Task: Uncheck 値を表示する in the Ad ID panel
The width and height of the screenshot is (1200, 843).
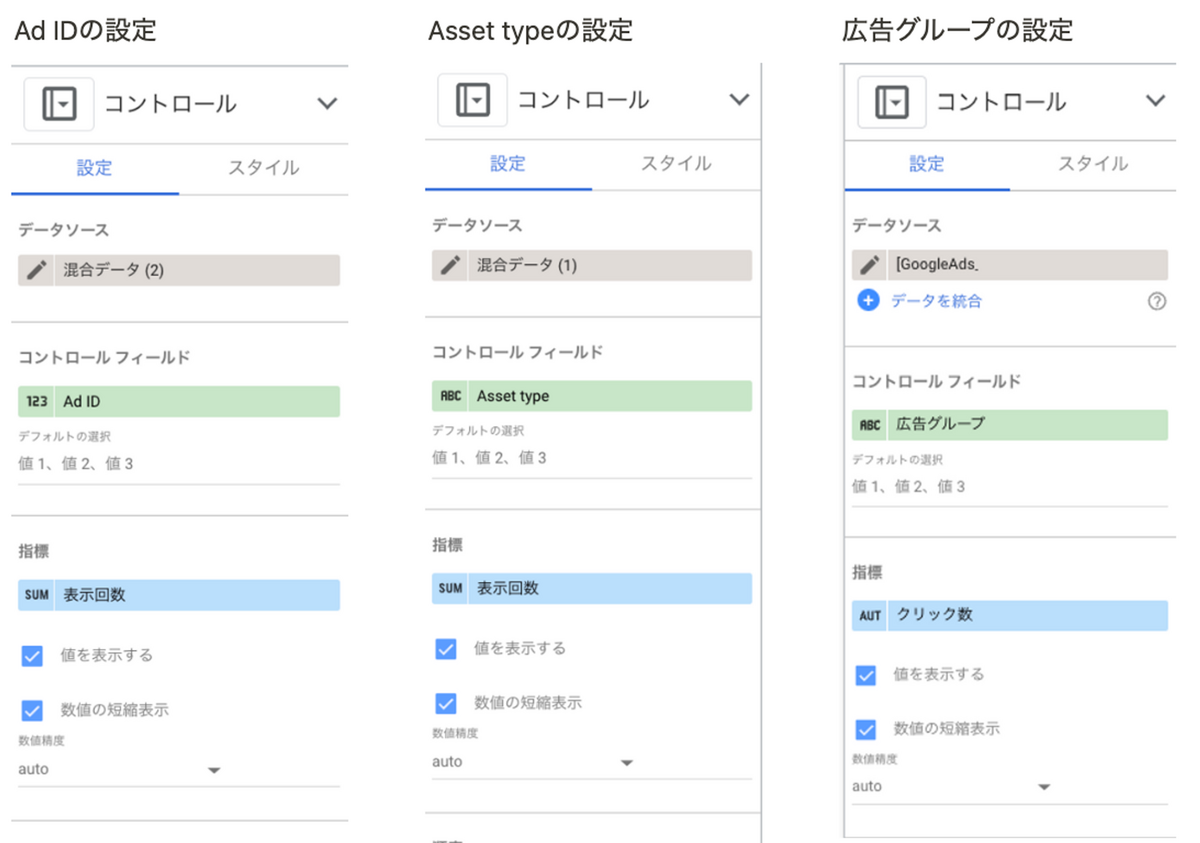Action: click(x=30, y=655)
